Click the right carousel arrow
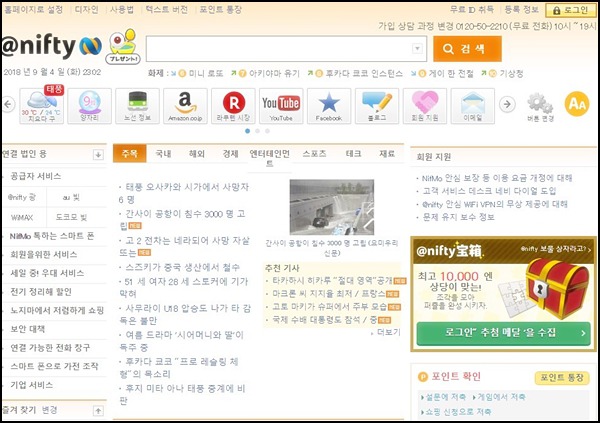 507,104
